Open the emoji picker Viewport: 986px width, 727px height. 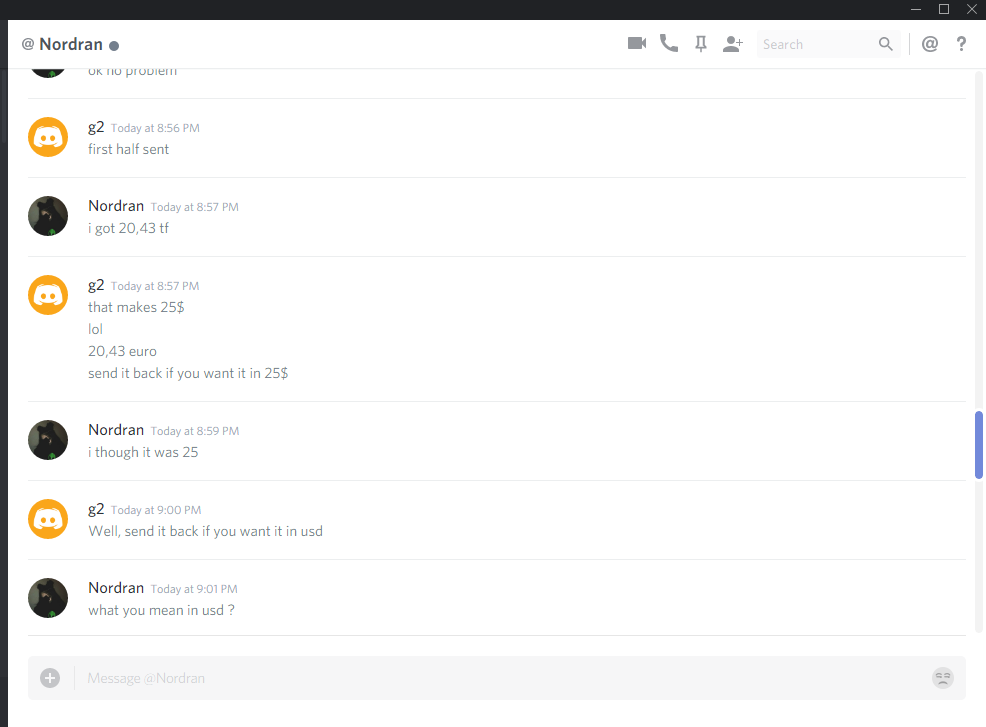[943, 678]
